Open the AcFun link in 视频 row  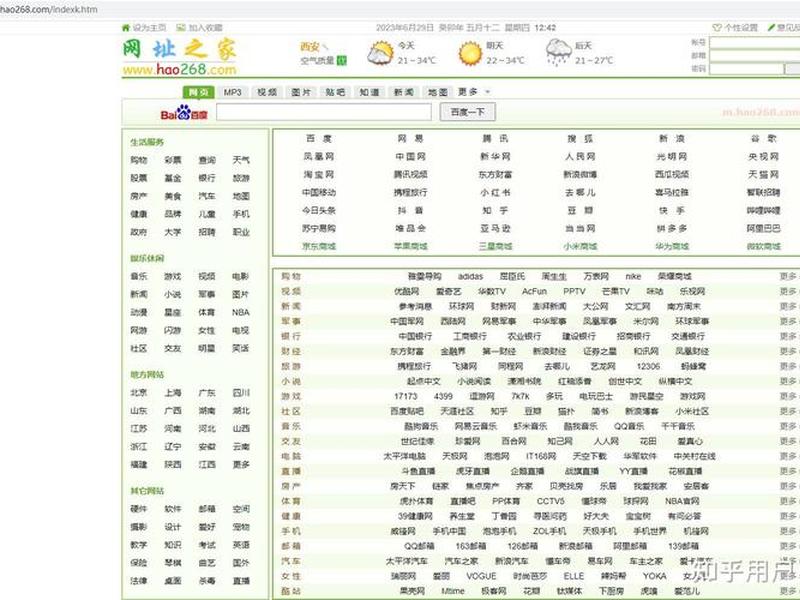coord(534,291)
